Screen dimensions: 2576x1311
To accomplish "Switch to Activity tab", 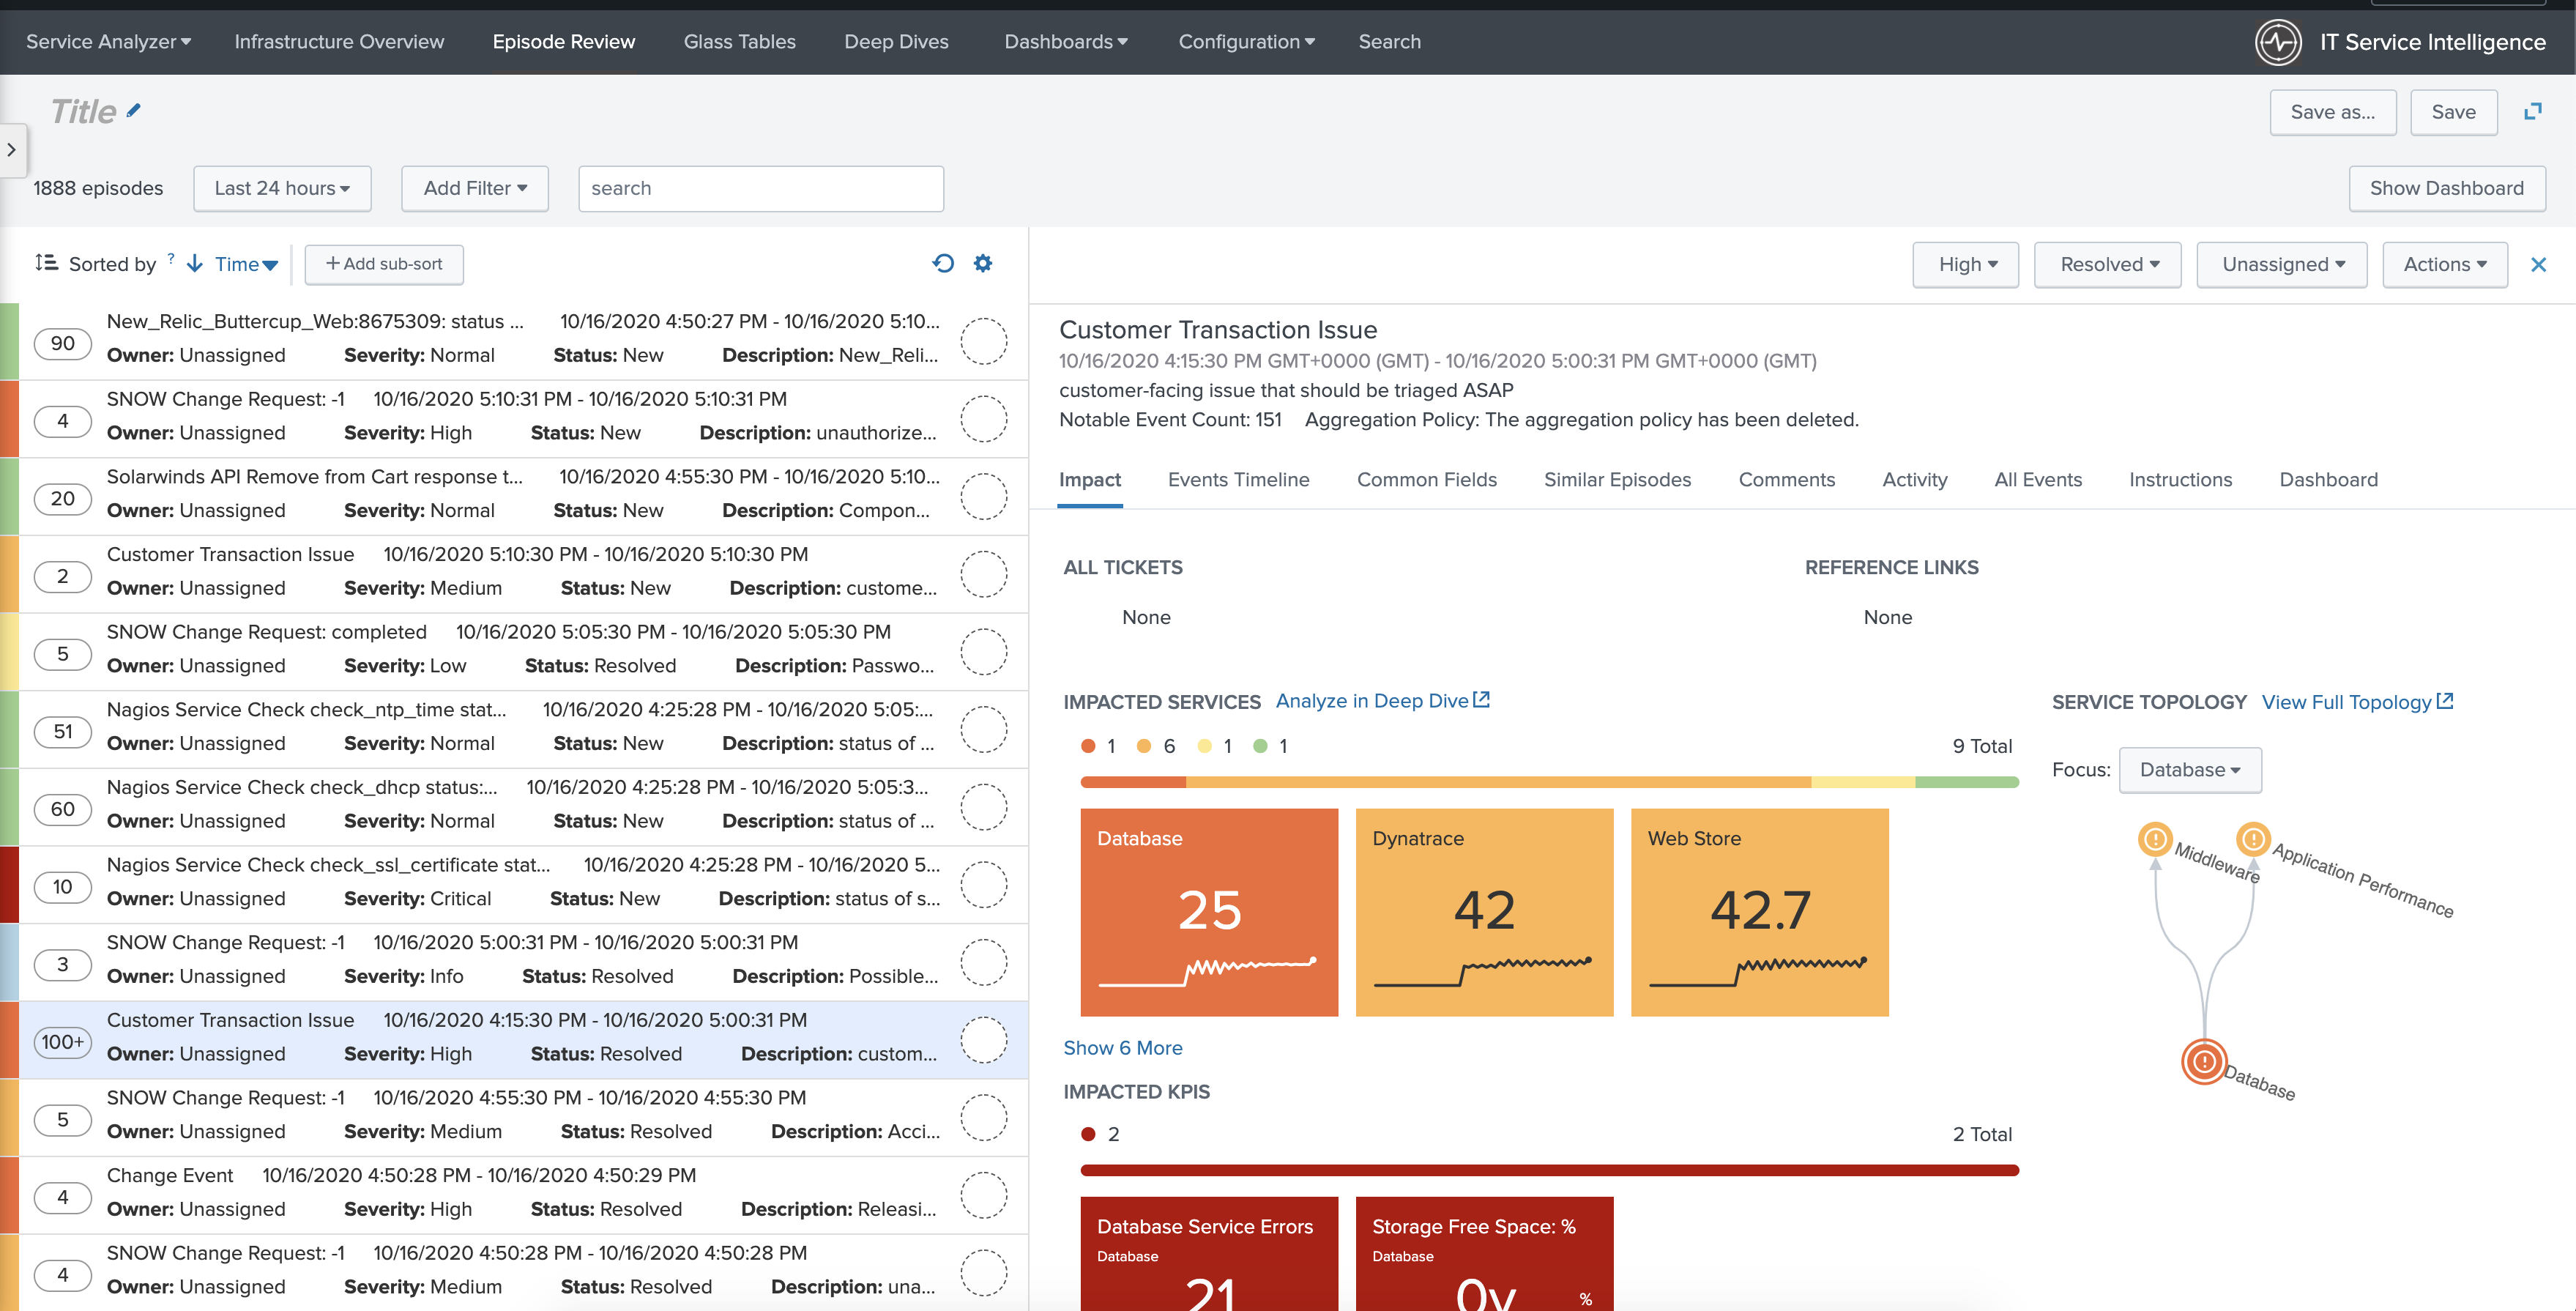I will click(x=1915, y=480).
